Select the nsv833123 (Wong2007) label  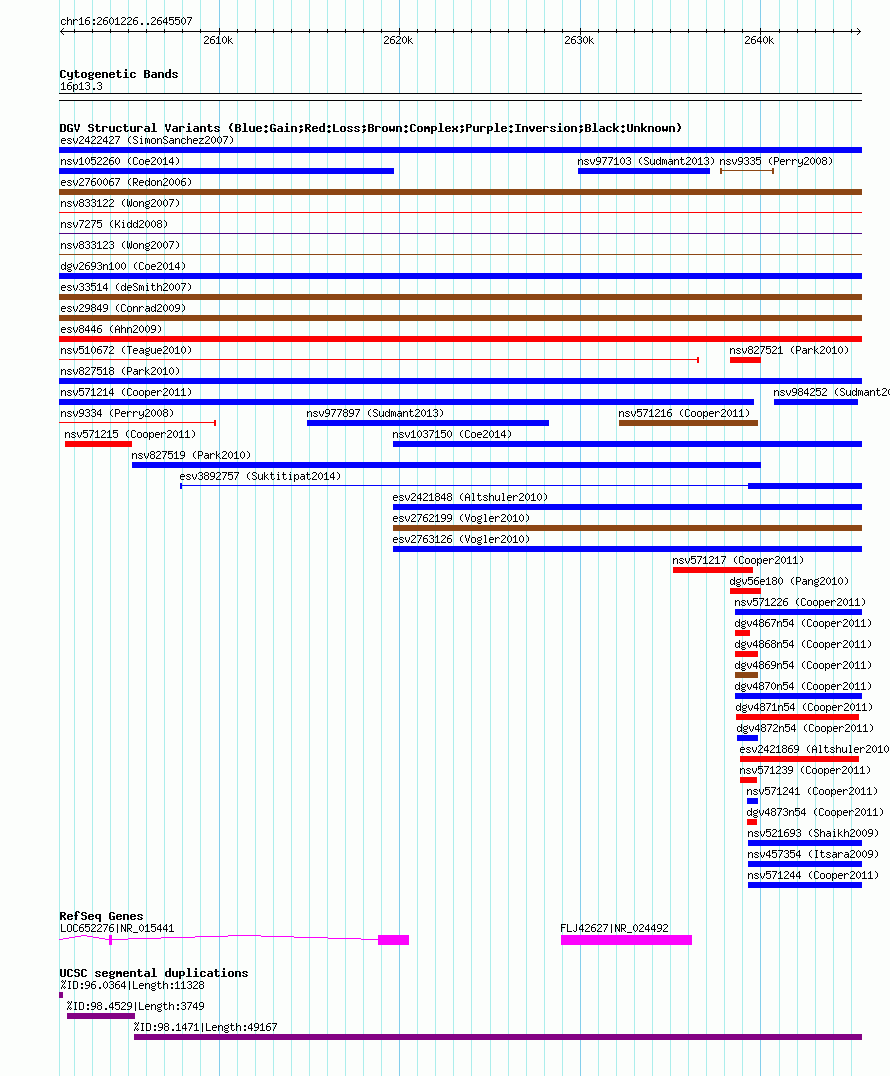pos(120,245)
